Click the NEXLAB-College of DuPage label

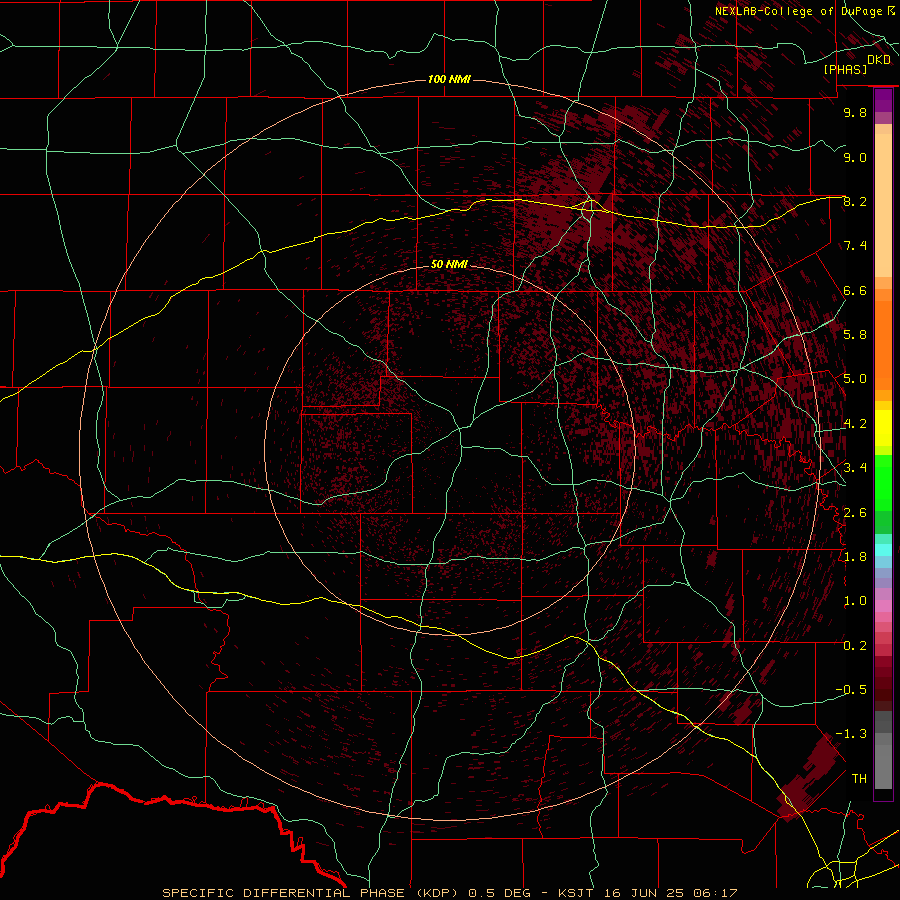[x=800, y=11]
